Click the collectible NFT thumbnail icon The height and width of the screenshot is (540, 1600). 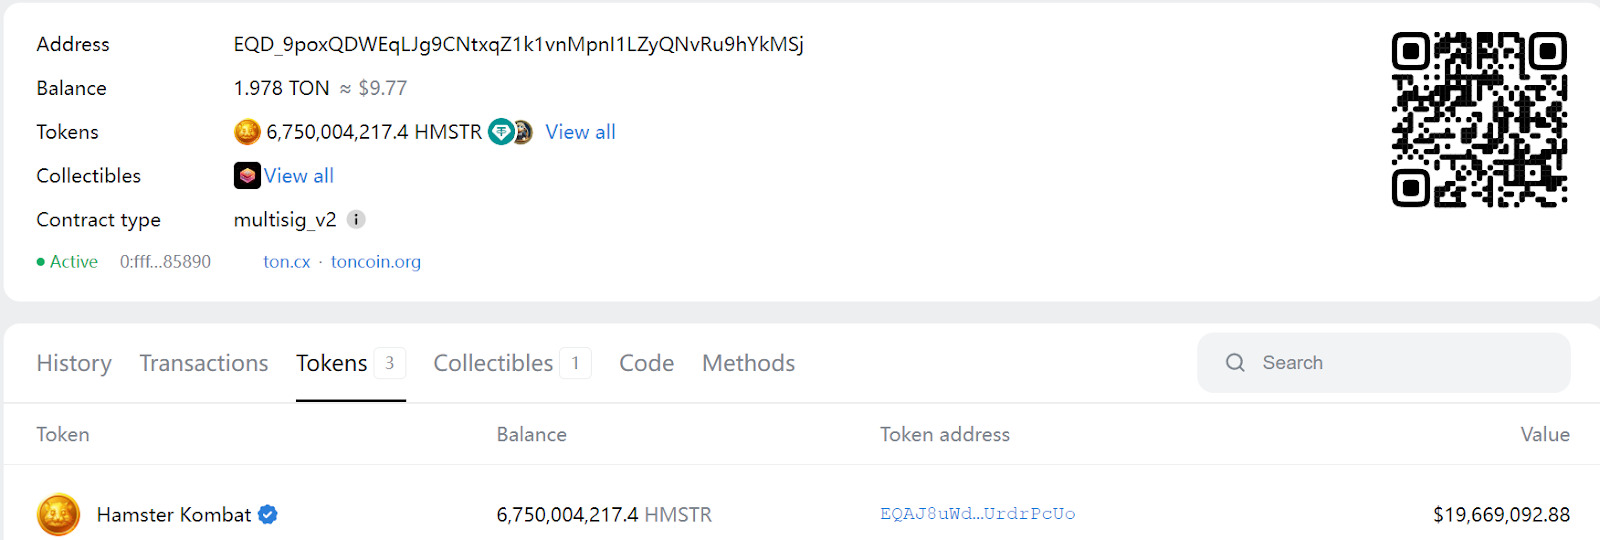click(247, 176)
